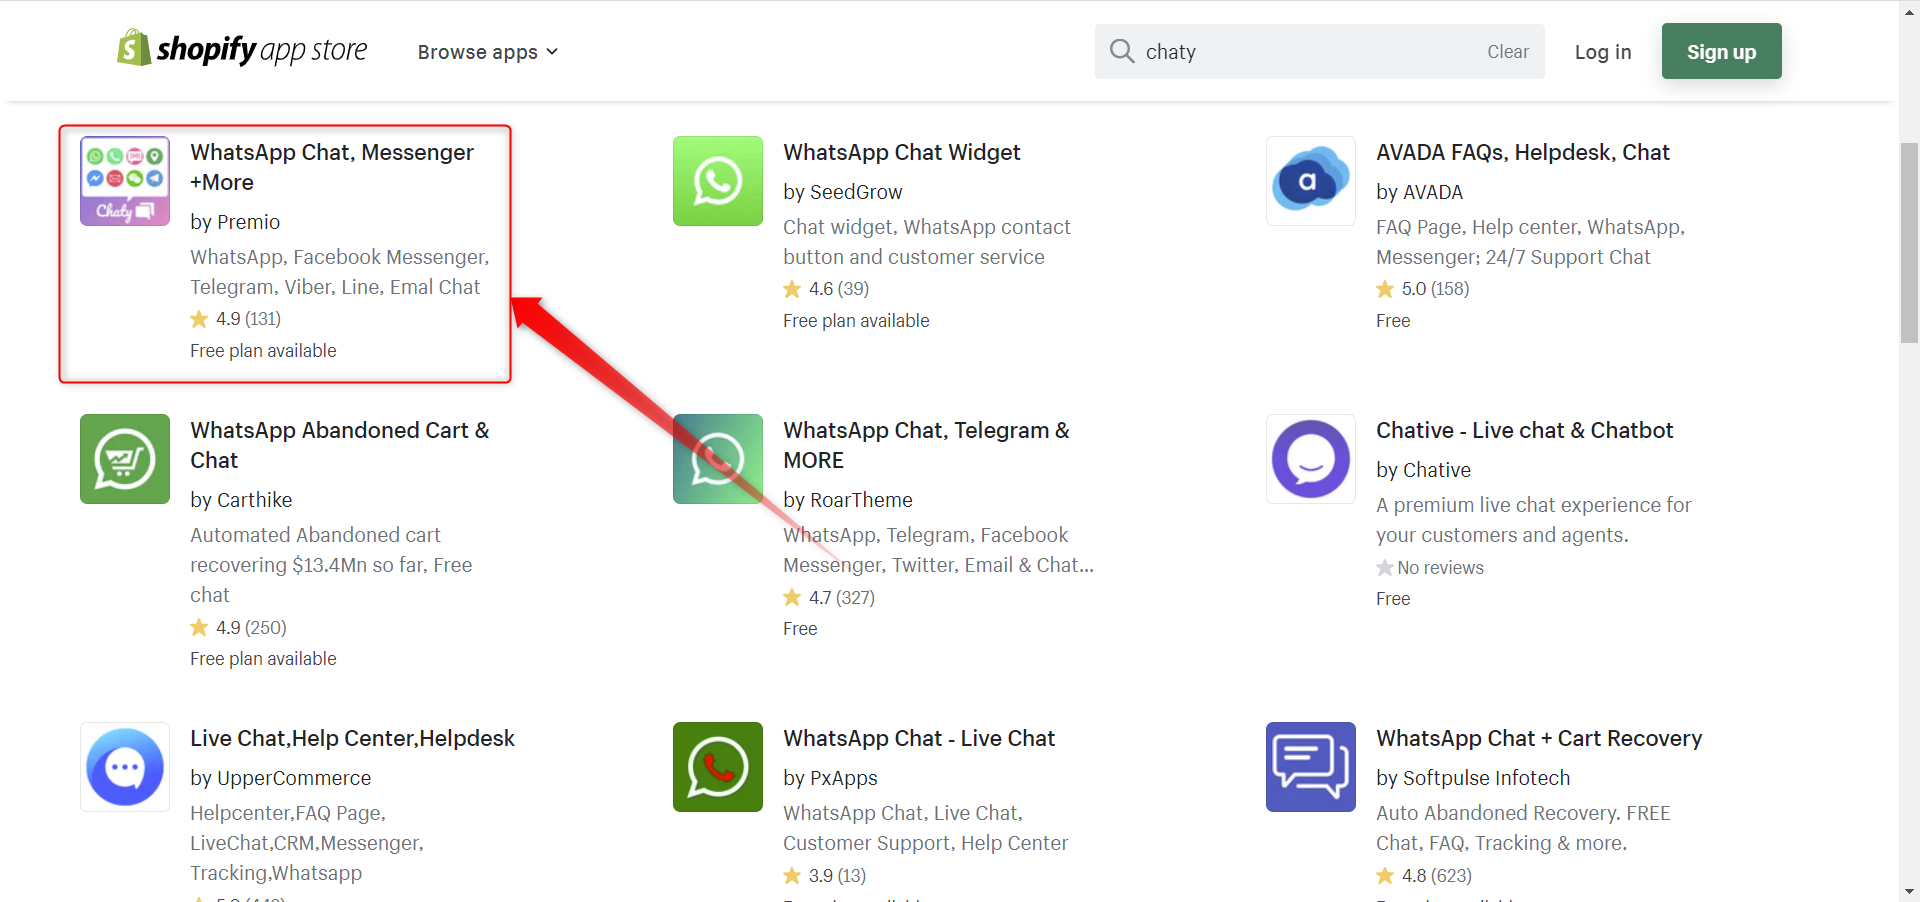Open WhatsApp Chat, Telegram & MORE title
1920x902 pixels.
(x=926, y=445)
